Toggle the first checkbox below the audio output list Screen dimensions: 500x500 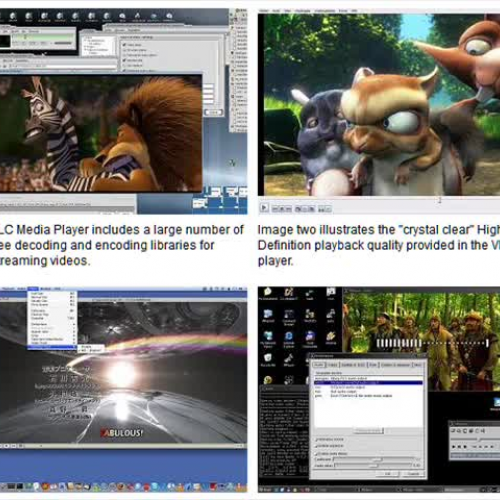316,440
